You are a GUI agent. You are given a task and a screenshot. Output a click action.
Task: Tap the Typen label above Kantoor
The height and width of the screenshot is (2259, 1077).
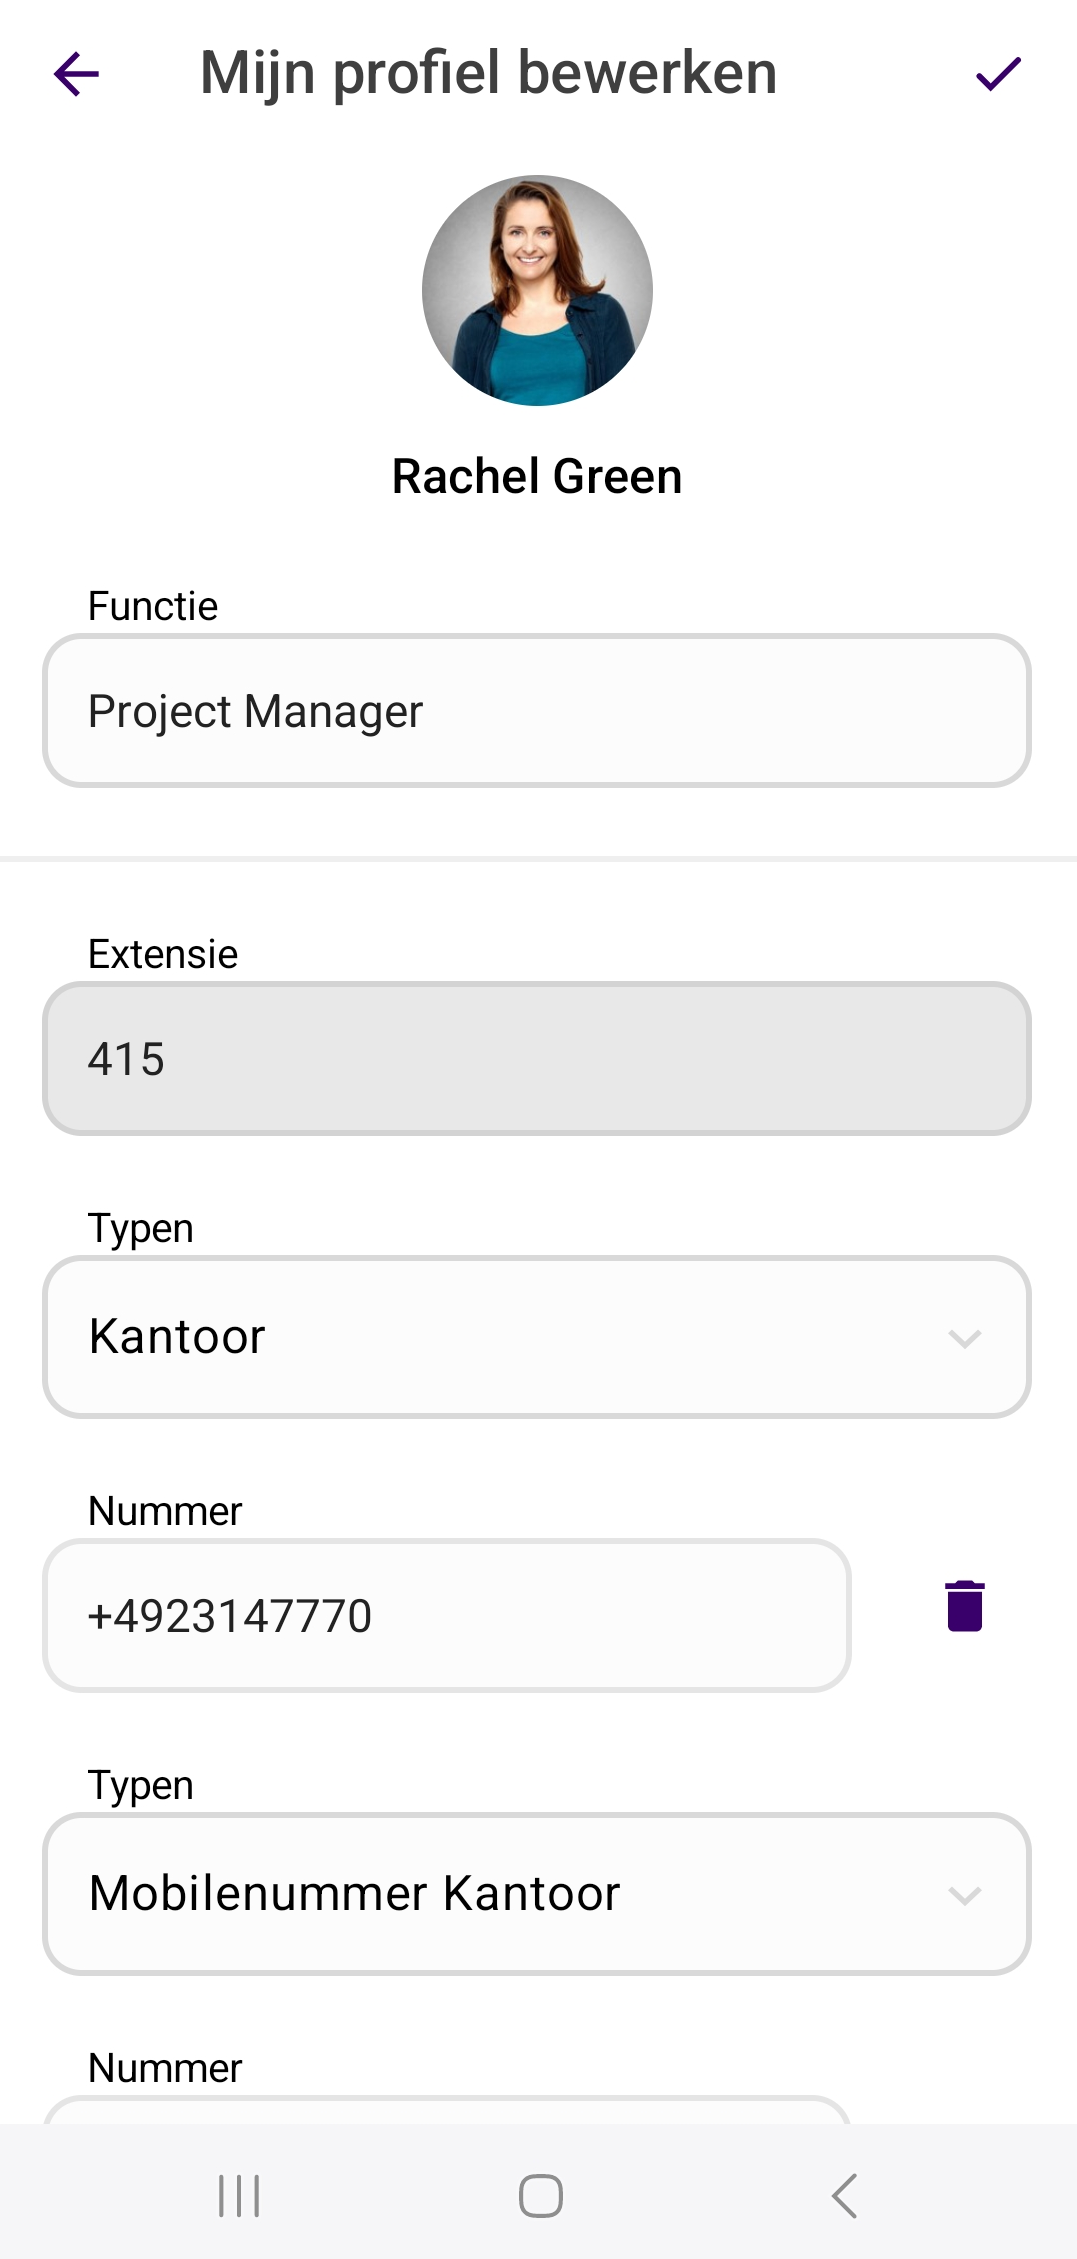pyautogui.click(x=141, y=1228)
